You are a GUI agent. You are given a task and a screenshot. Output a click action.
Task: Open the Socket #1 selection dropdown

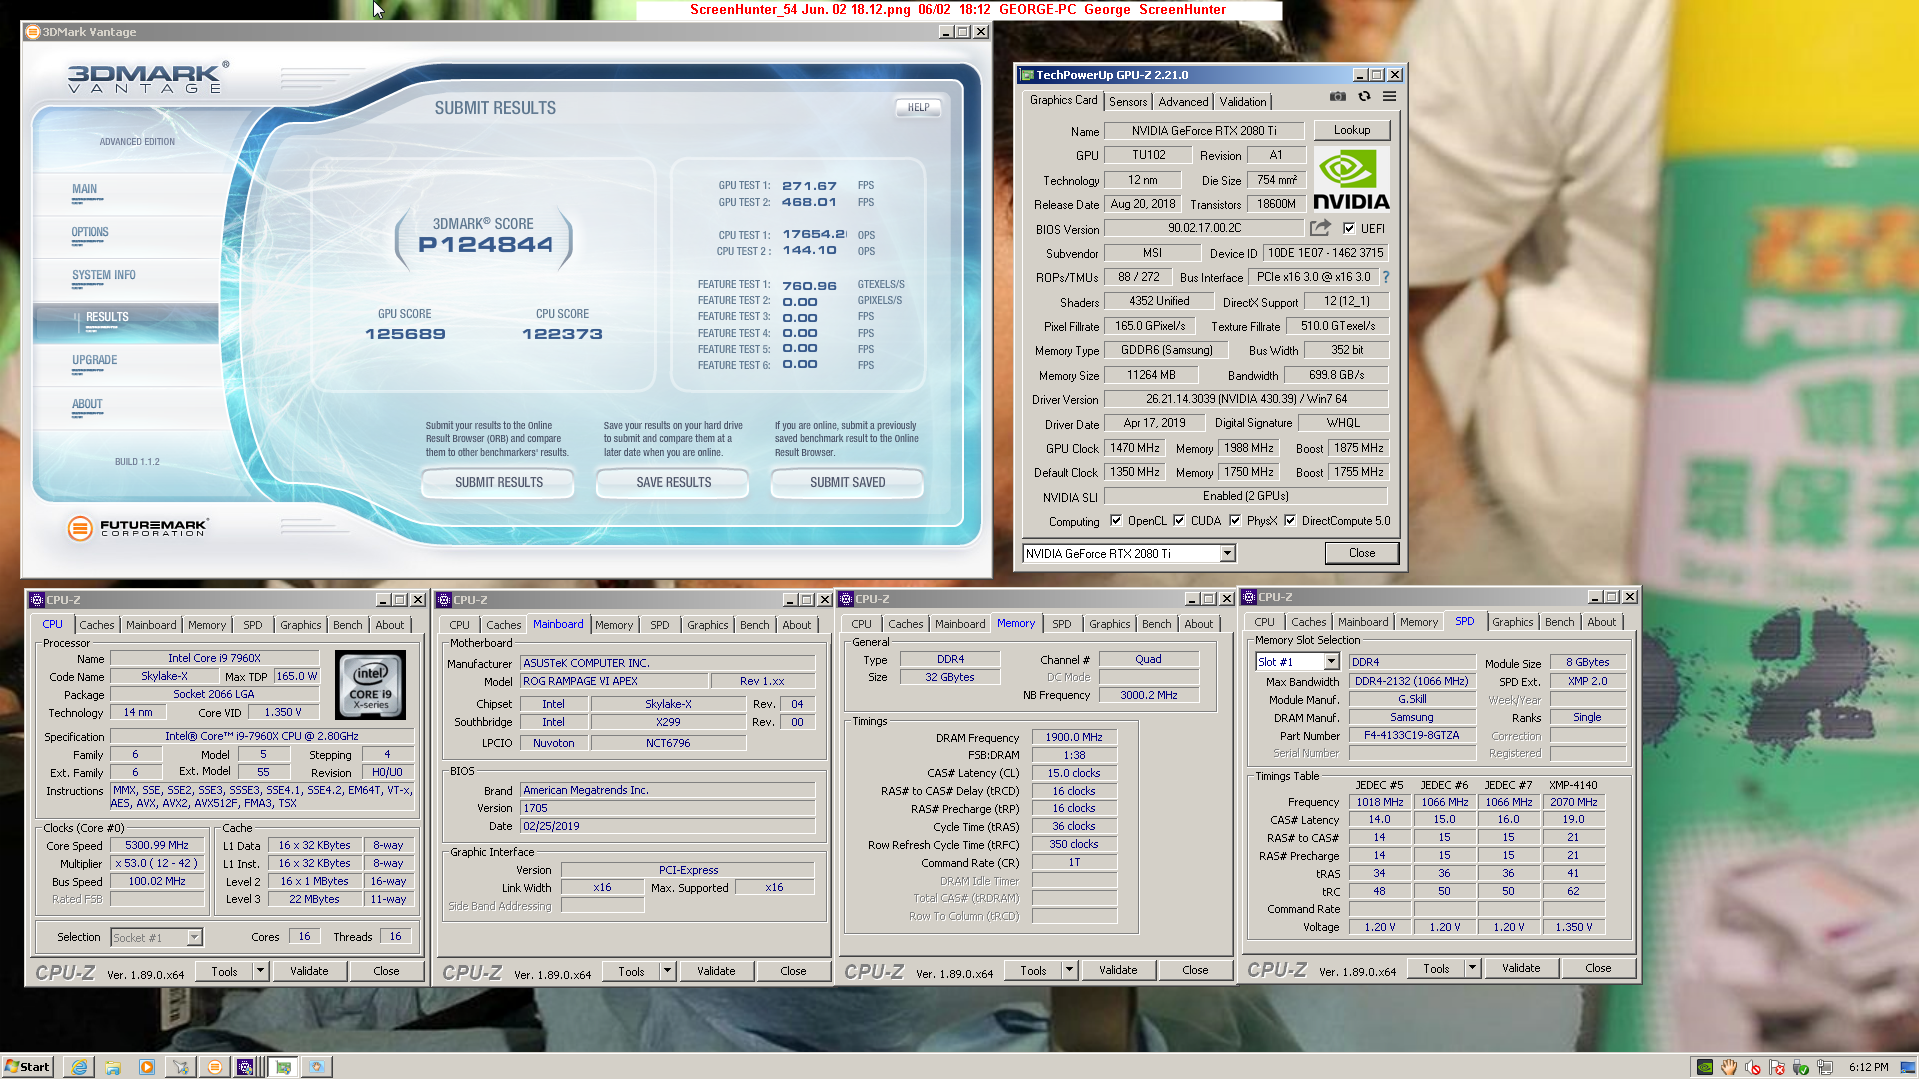pyautogui.click(x=194, y=937)
